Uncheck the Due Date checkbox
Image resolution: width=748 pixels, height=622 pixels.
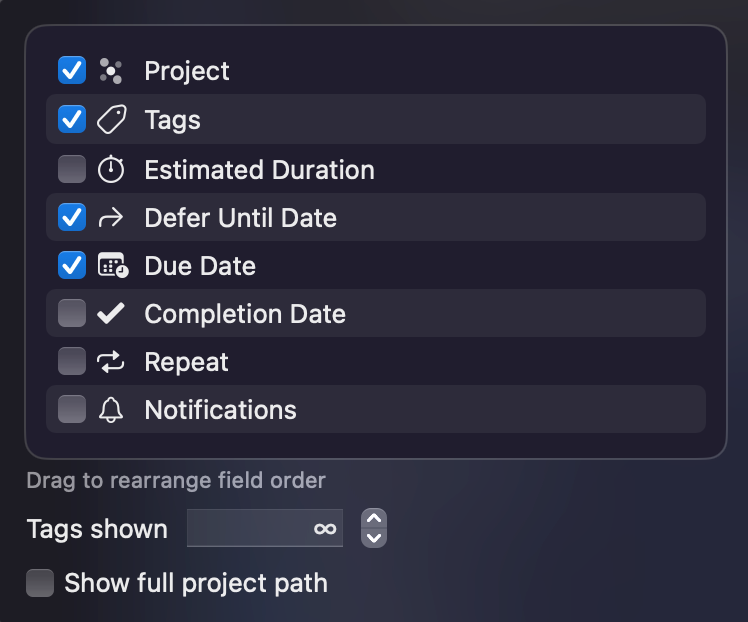pos(72,265)
